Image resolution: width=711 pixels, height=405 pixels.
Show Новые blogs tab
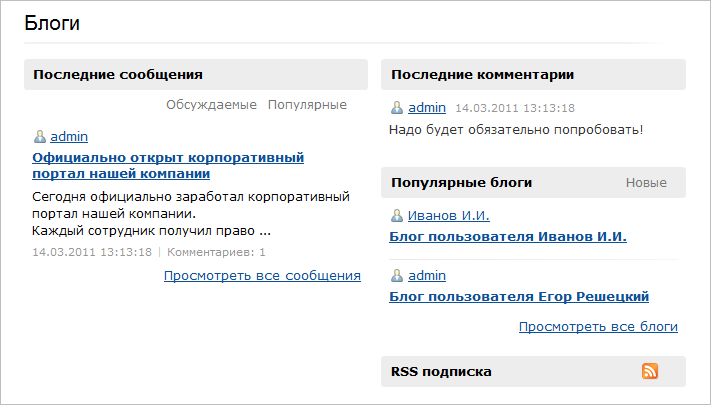click(x=646, y=183)
